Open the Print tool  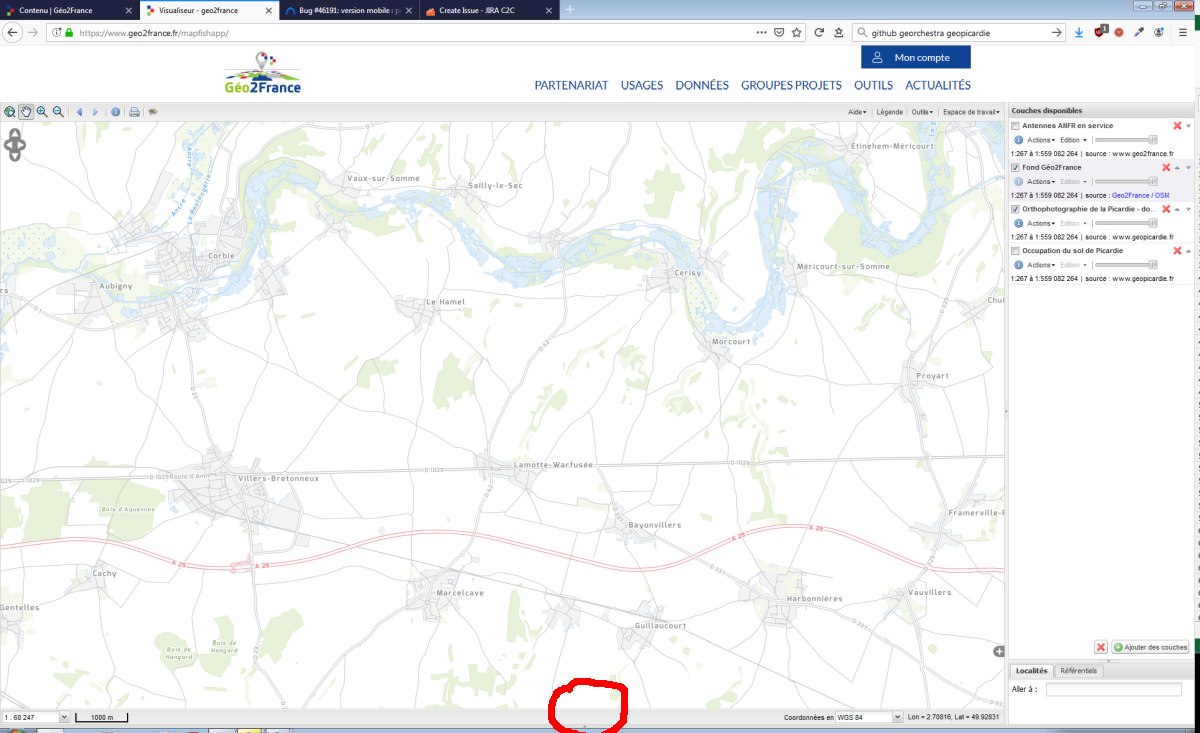134,112
